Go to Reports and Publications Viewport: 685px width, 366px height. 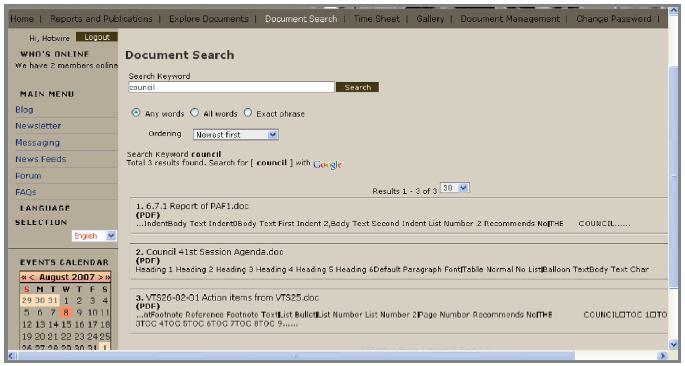pos(101,19)
